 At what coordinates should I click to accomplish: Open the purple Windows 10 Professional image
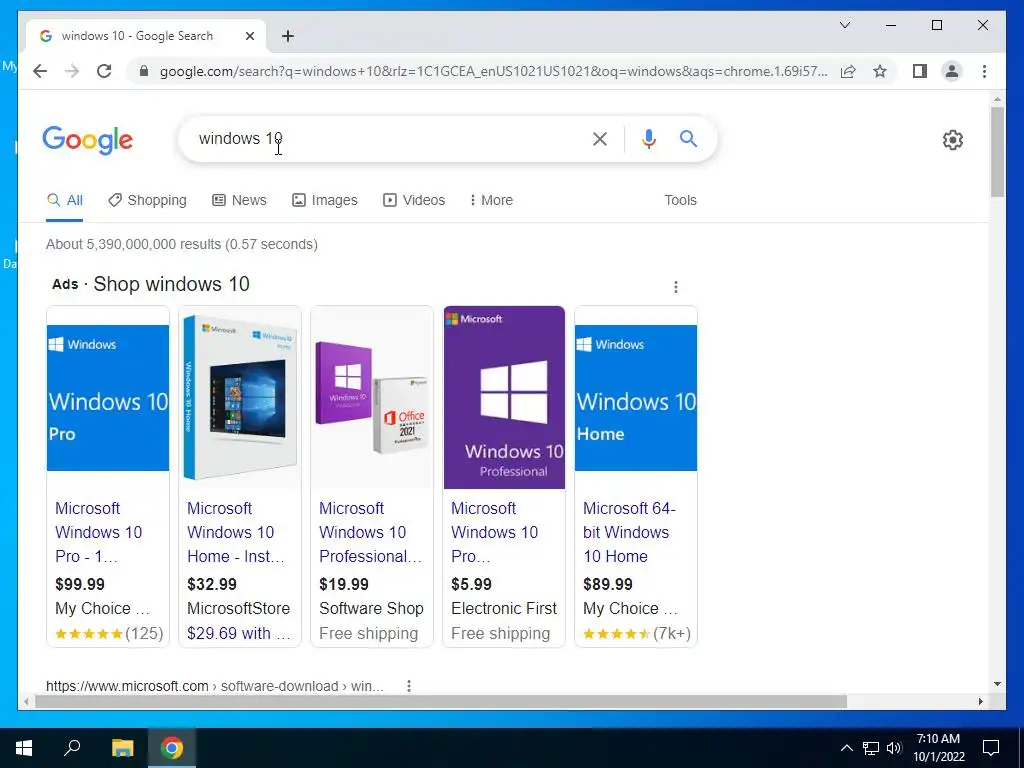(x=504, y=398)
